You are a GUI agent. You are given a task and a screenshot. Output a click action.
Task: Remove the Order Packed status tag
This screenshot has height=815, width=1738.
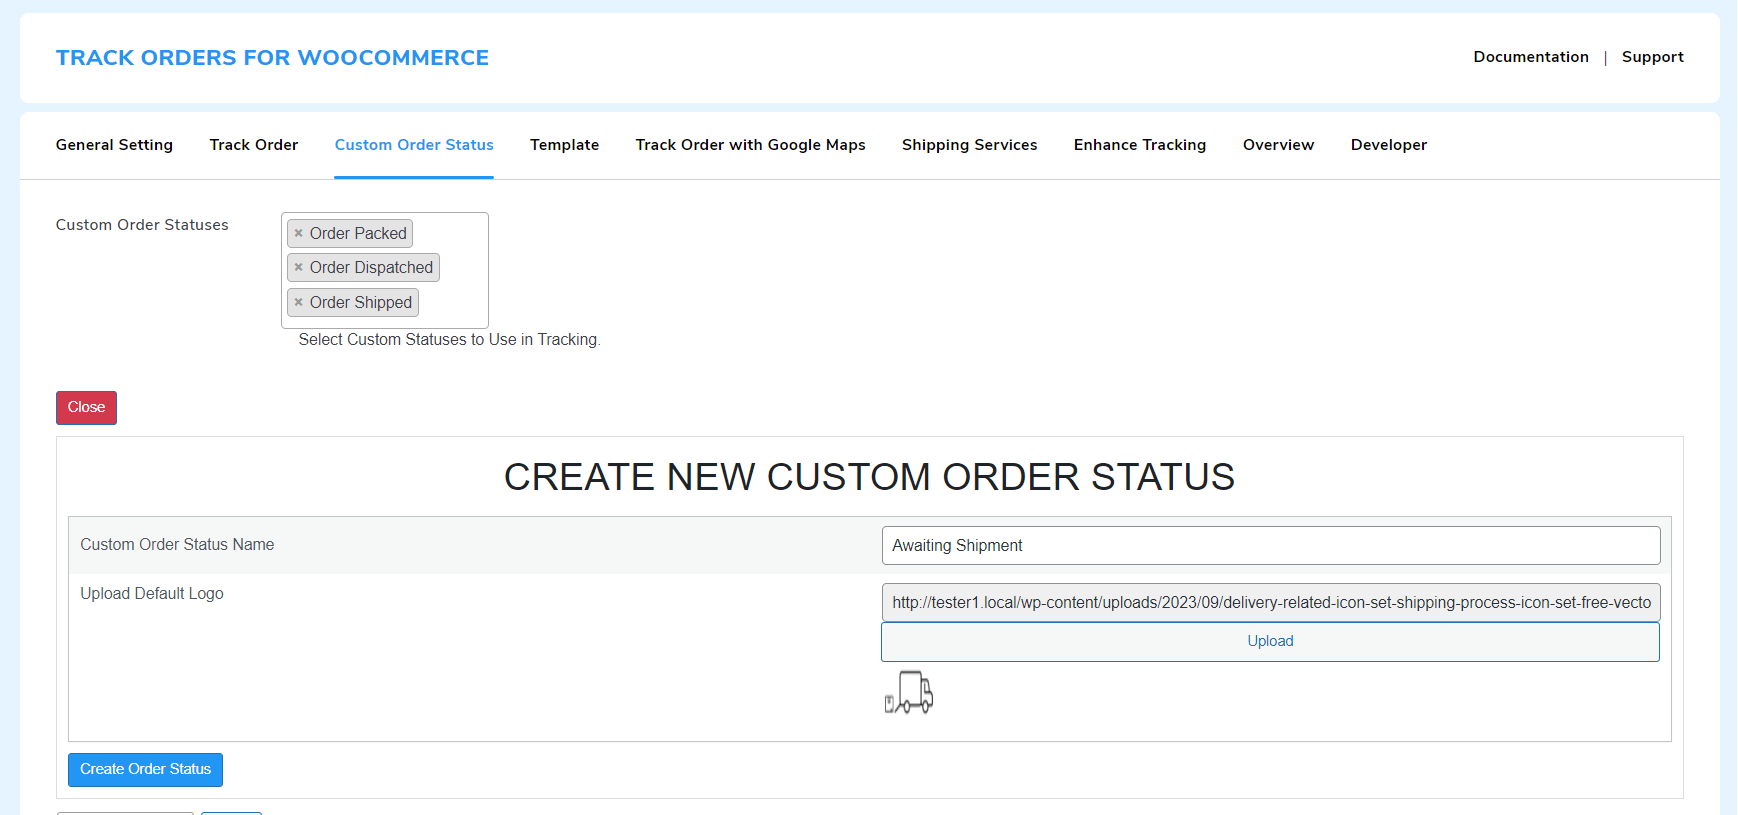pyautogui.click(x=298, y=233)
